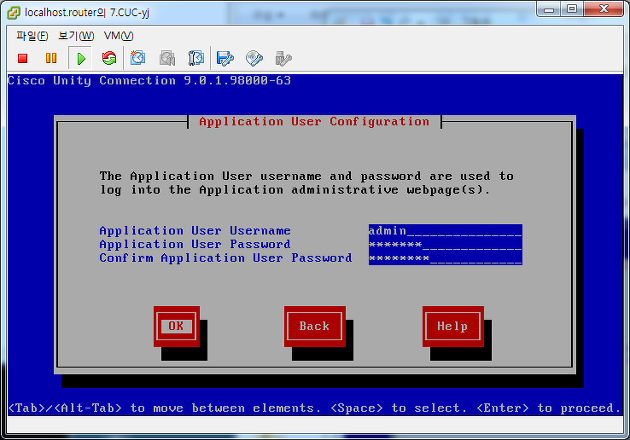This screenshot has height=440, width=630.
Task: Click the VMware console title bar icon
Action: click(14, 13)
